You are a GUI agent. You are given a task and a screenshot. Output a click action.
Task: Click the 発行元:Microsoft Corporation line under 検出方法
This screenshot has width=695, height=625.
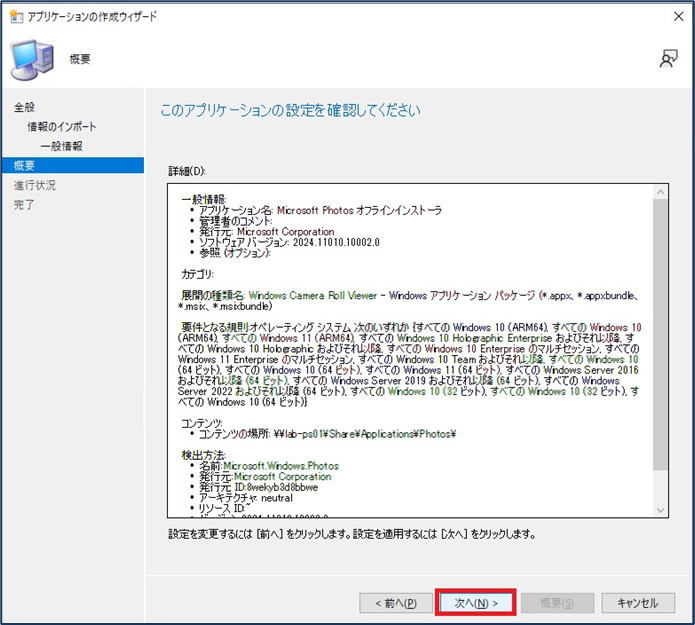point(265,477)
